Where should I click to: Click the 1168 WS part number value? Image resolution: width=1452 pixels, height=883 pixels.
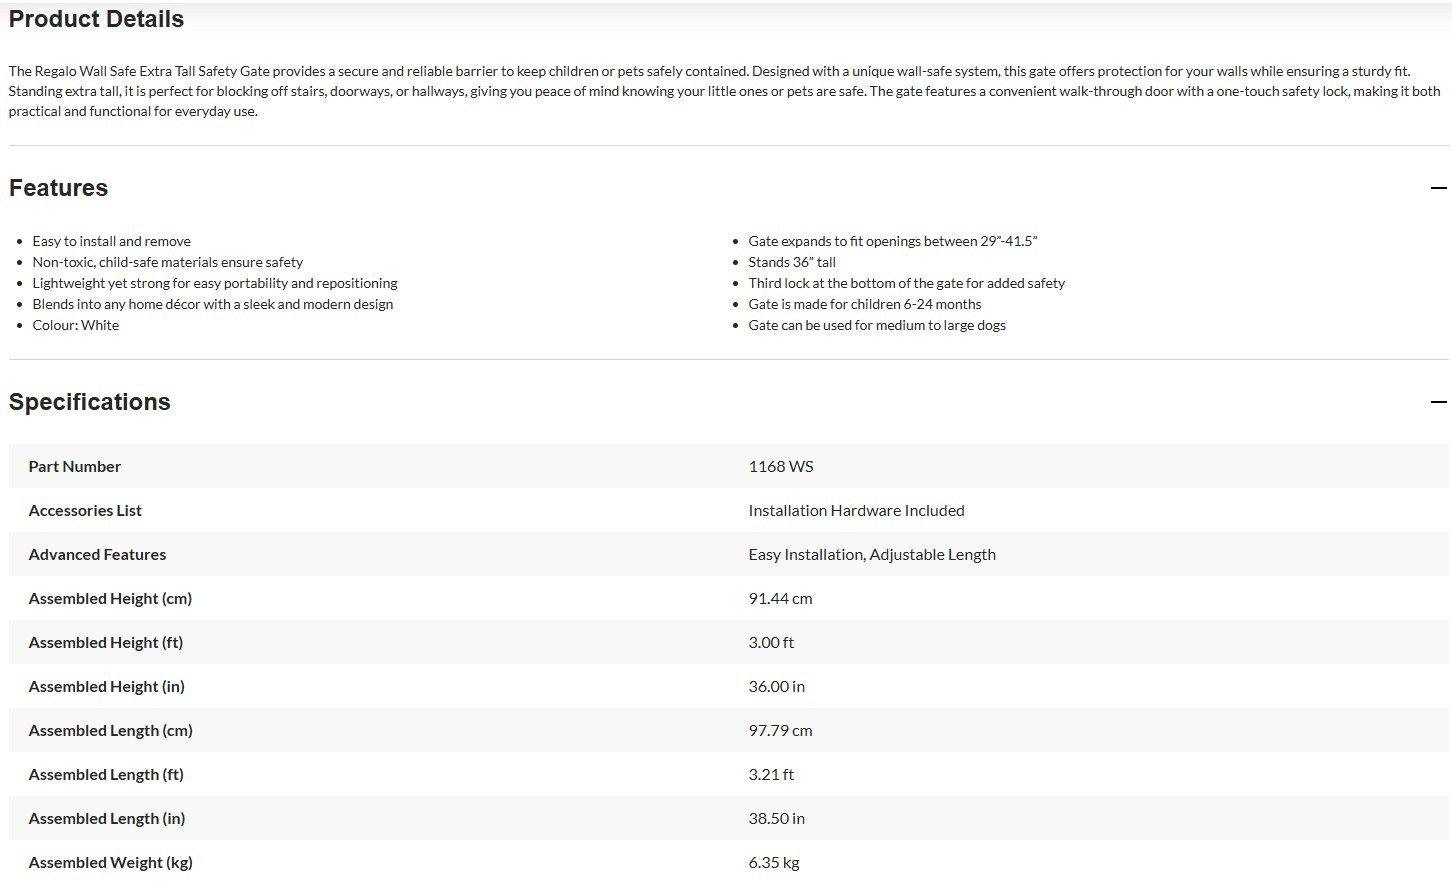[x=781, y=466]
